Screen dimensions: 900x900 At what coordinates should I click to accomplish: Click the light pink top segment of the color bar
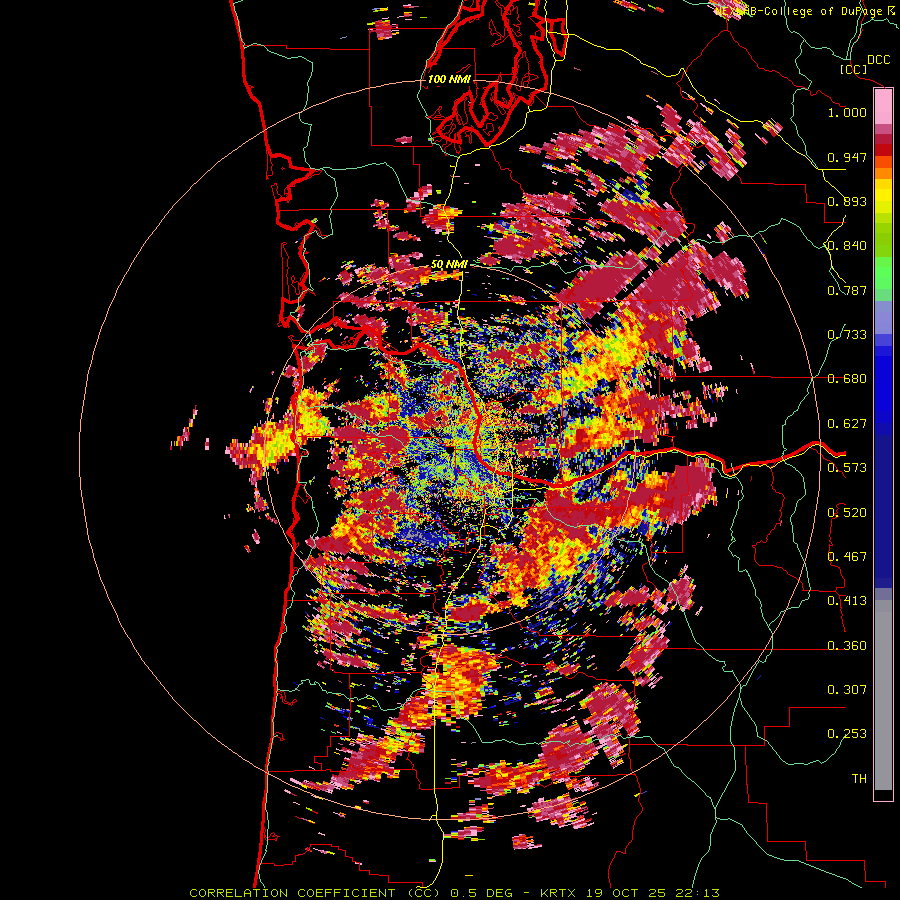pos(883,106)
